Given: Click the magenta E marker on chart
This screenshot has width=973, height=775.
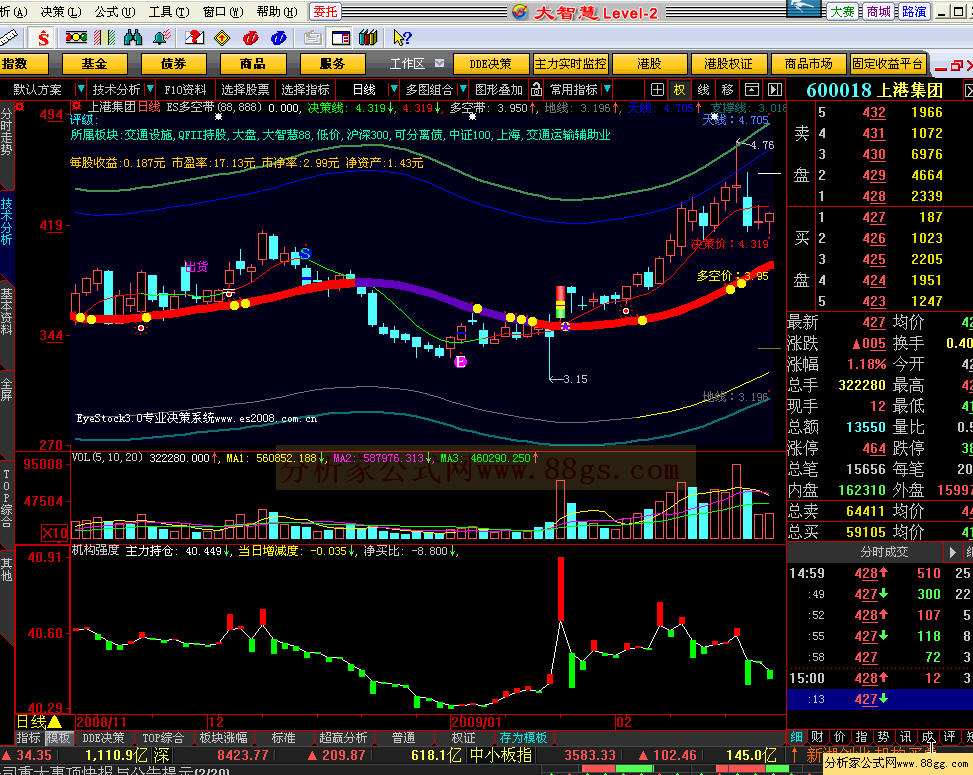Looking at the screenshot, I should click(x=460, y=362).
